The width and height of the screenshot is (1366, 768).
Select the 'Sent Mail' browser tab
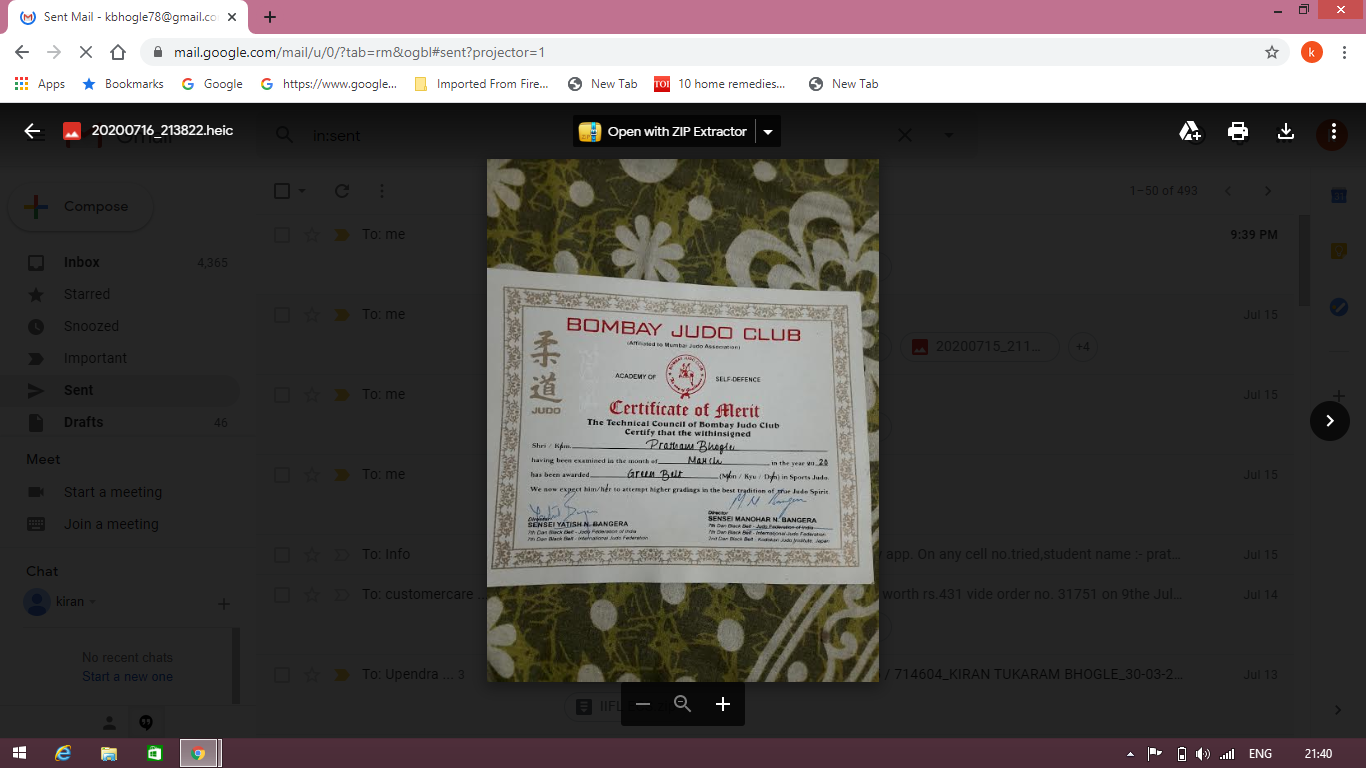click(x=130, y=17)
